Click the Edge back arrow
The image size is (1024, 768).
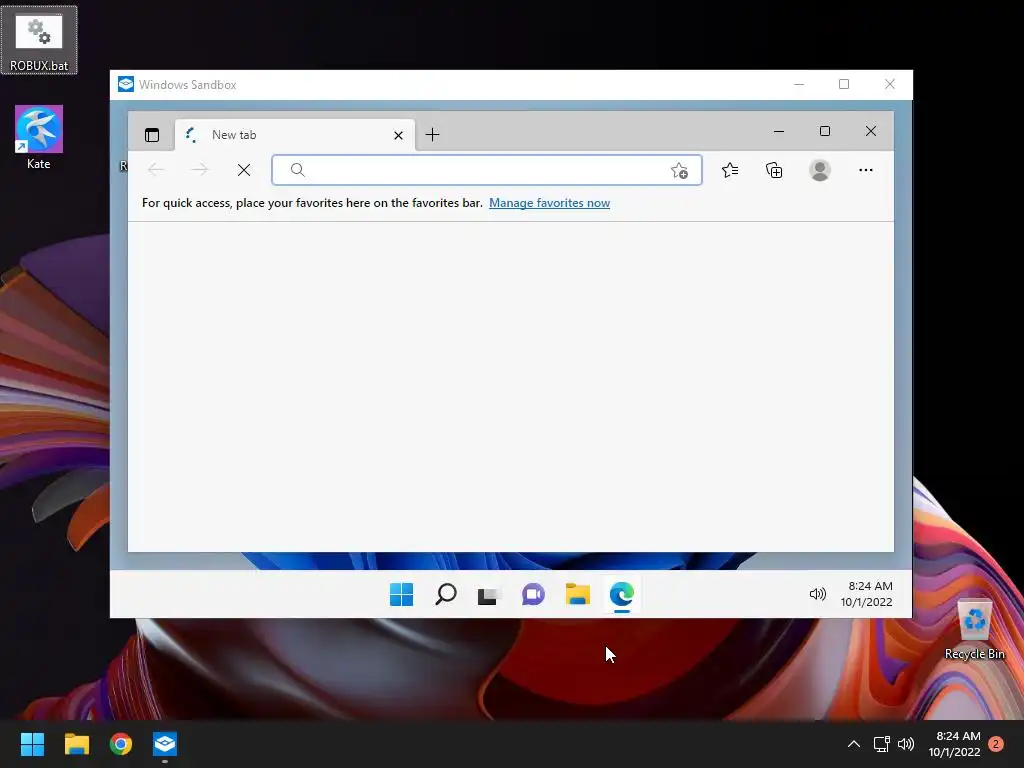[156, 170]
